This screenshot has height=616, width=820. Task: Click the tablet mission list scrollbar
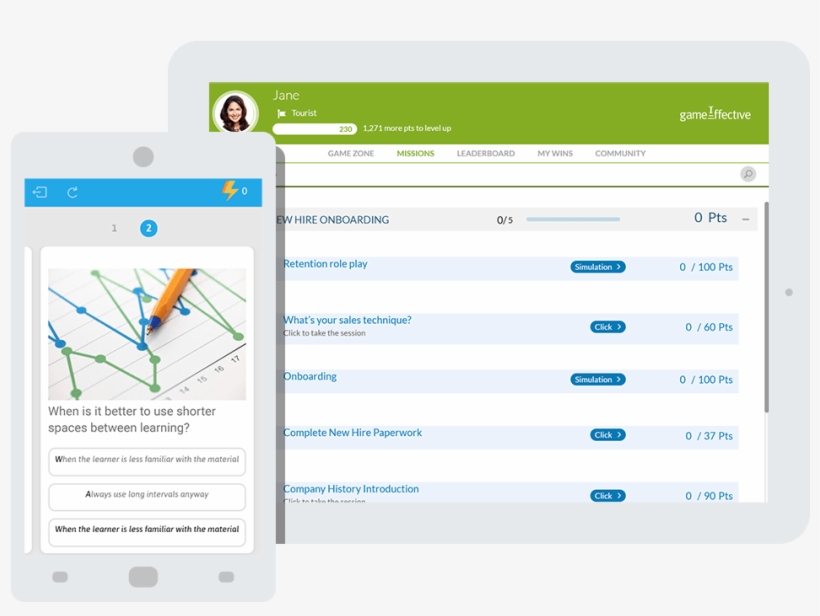(766, 307)
